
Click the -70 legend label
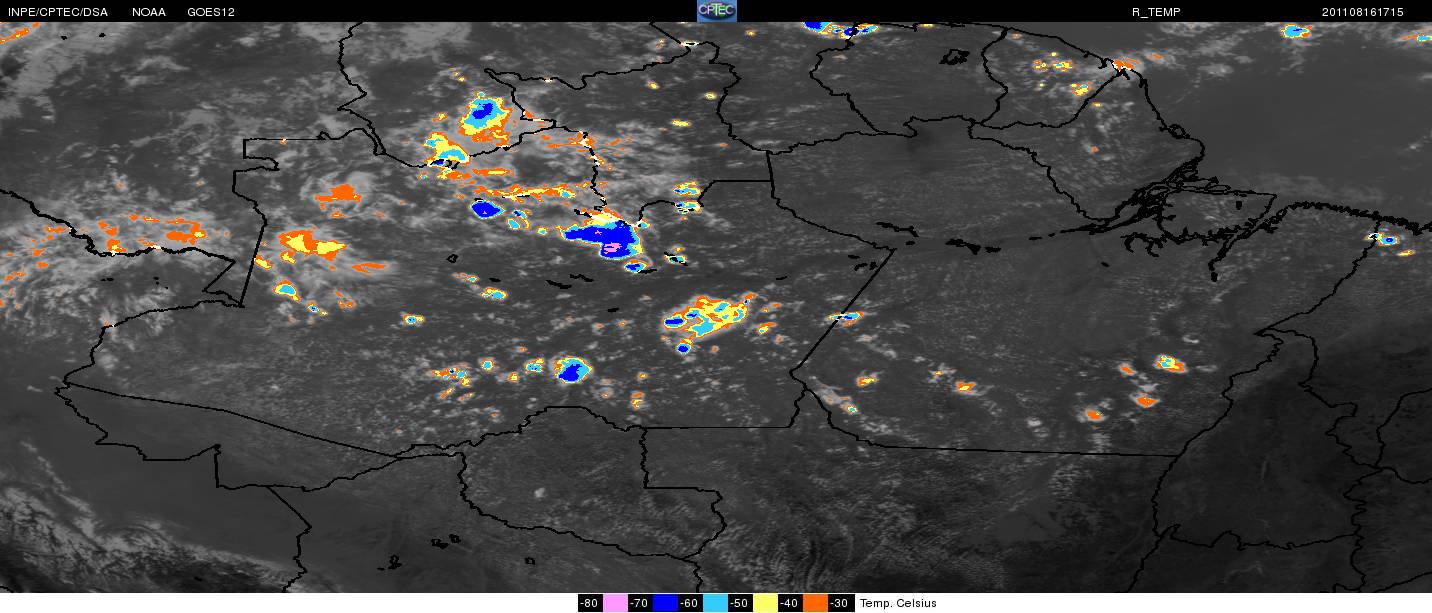click(x=639, y=603)
